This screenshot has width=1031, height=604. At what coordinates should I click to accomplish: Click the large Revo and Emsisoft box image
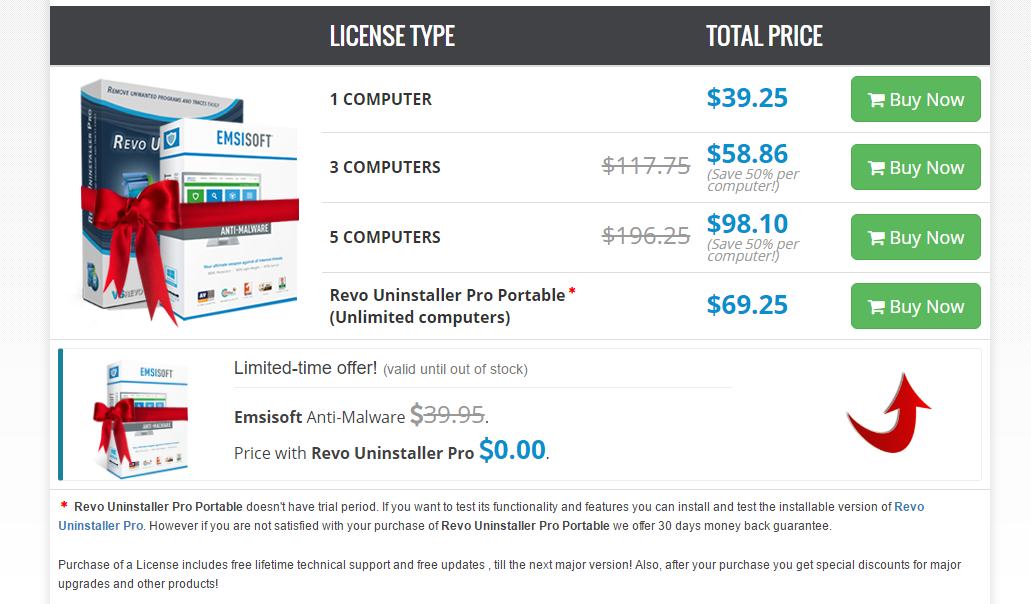(185, 200)
